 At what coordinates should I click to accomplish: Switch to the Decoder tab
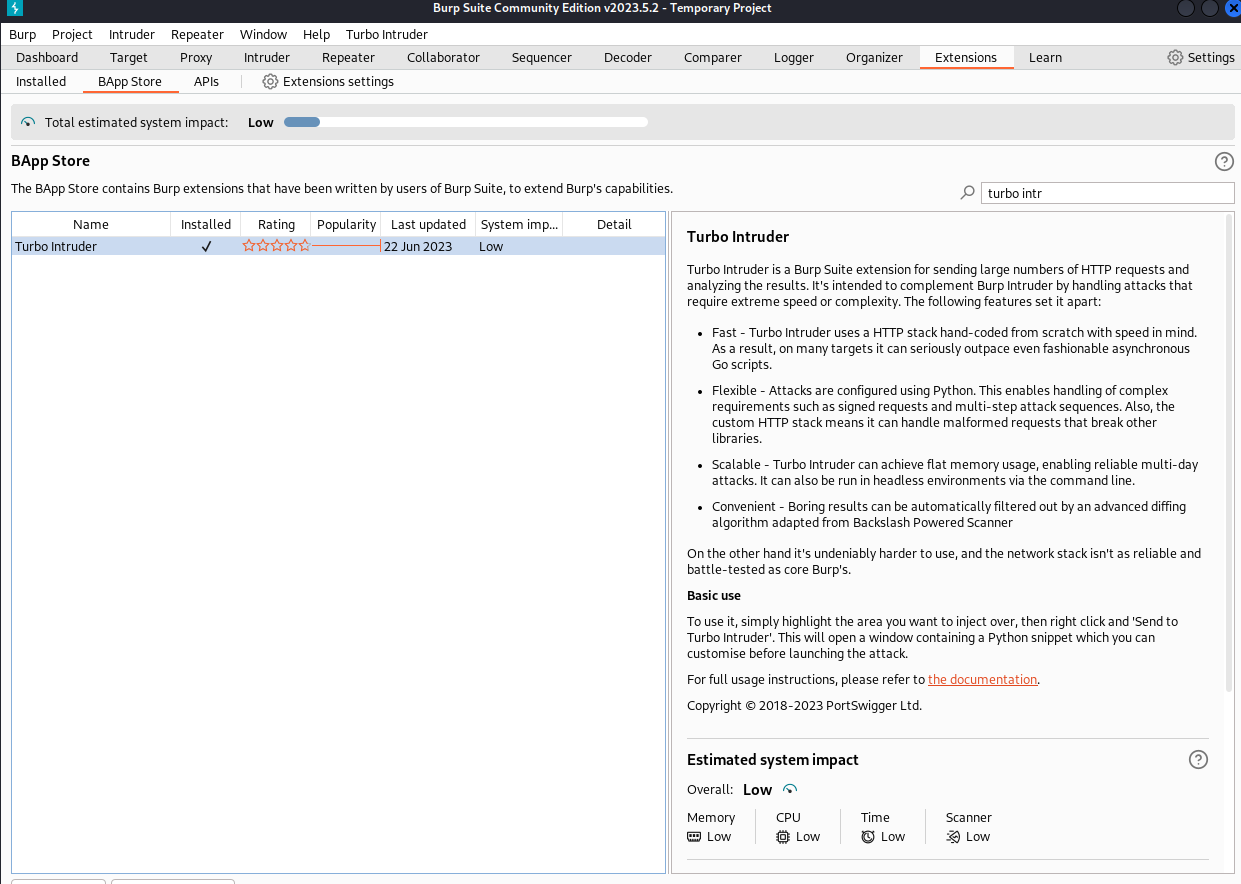coord(628,57)
